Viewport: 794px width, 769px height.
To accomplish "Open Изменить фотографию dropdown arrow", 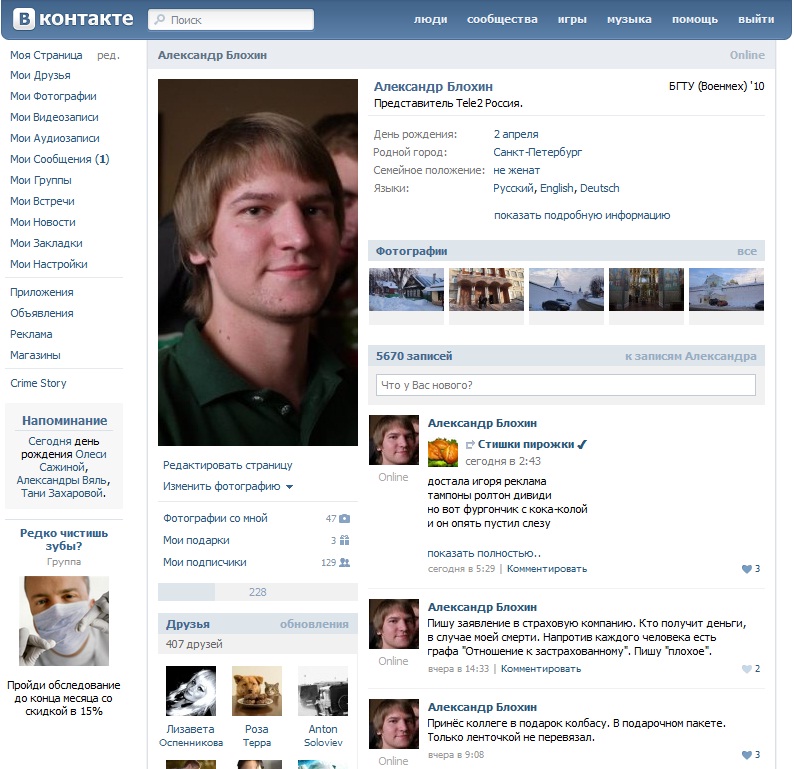I will pos(290,487).
